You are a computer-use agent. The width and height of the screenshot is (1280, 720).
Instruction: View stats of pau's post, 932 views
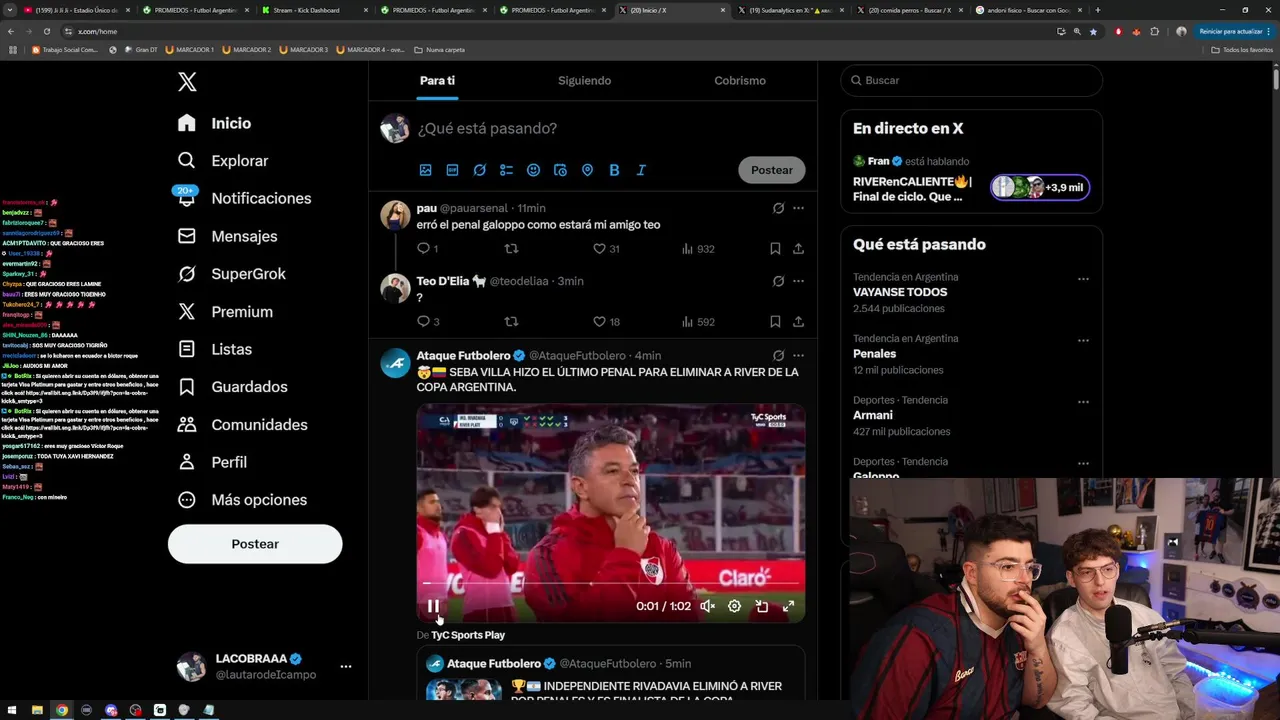(x=698, y=249)
